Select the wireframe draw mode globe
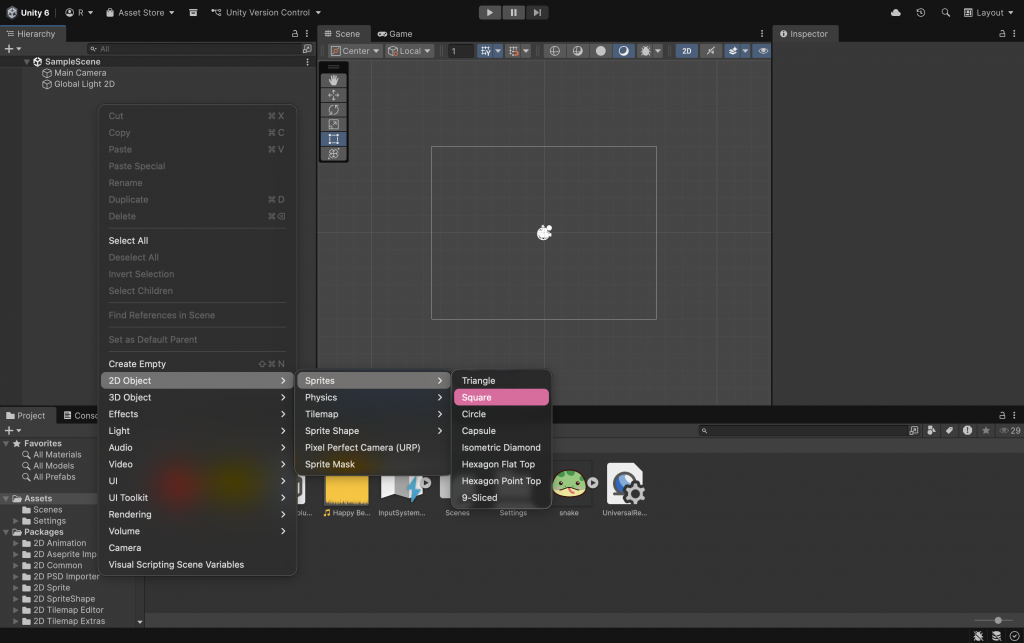Viewport: 1024px width, 643px height. (x=554, y=51)
